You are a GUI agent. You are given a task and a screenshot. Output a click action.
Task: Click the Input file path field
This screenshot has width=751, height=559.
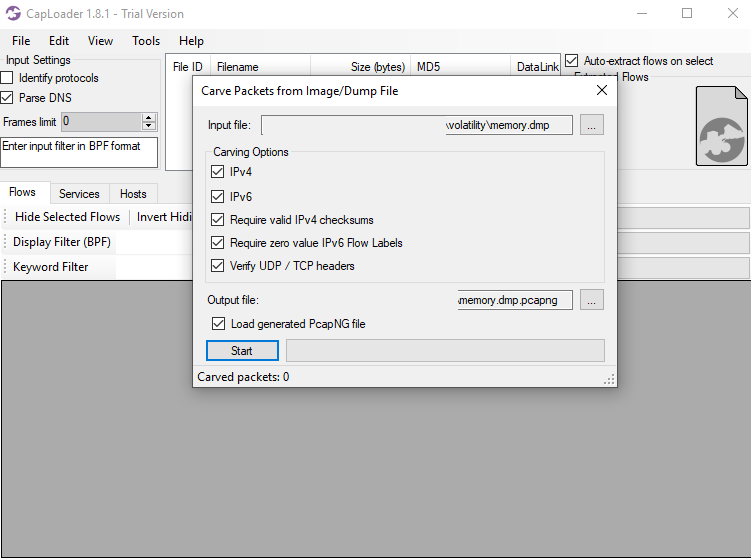(417, 125)
